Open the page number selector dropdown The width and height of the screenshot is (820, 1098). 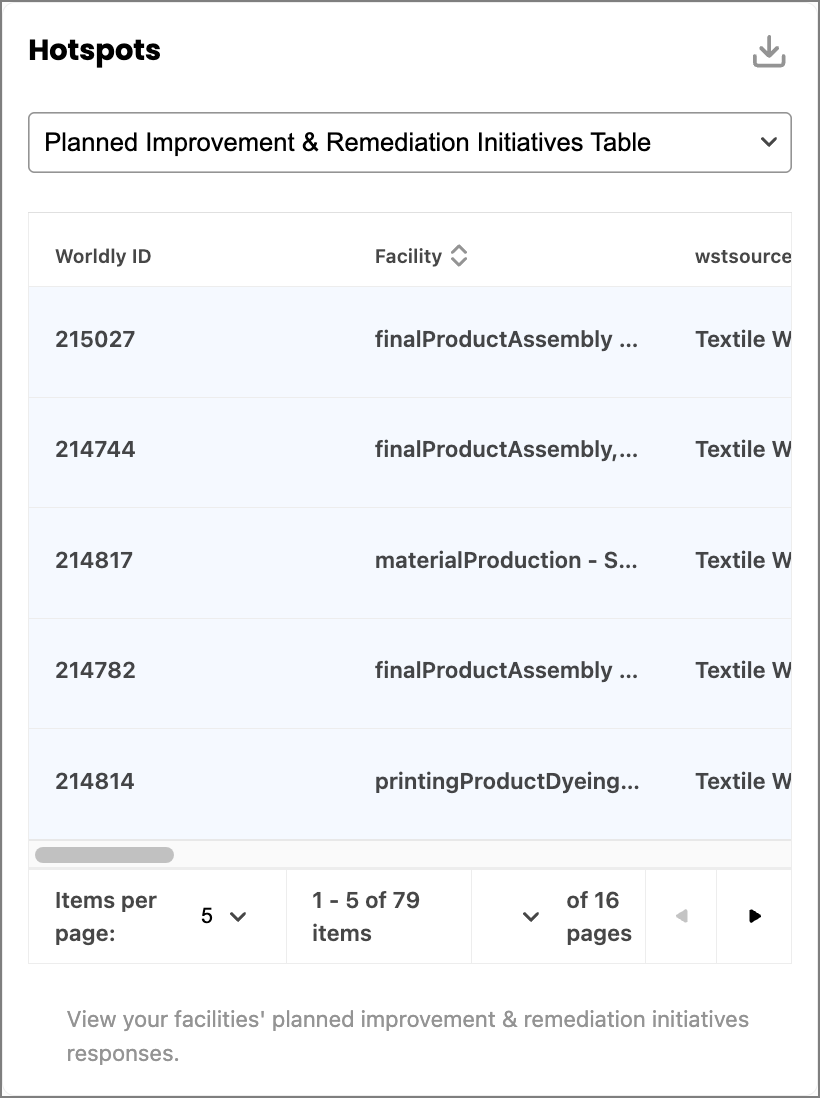(x=531, y=916)
